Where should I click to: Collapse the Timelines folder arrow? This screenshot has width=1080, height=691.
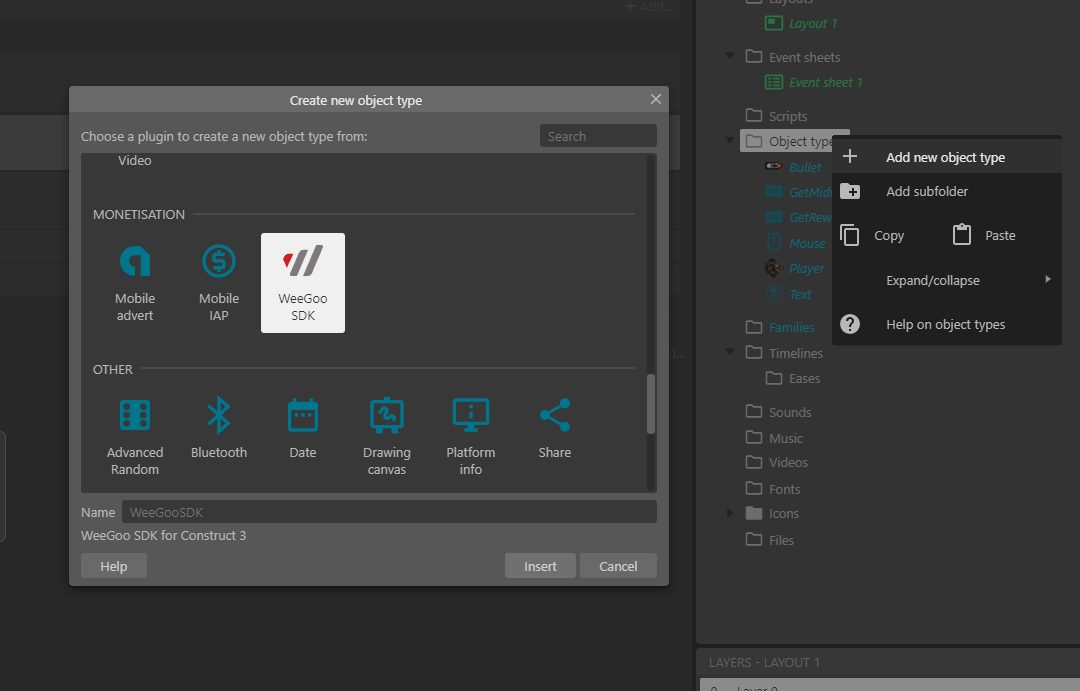click(731, 353)
